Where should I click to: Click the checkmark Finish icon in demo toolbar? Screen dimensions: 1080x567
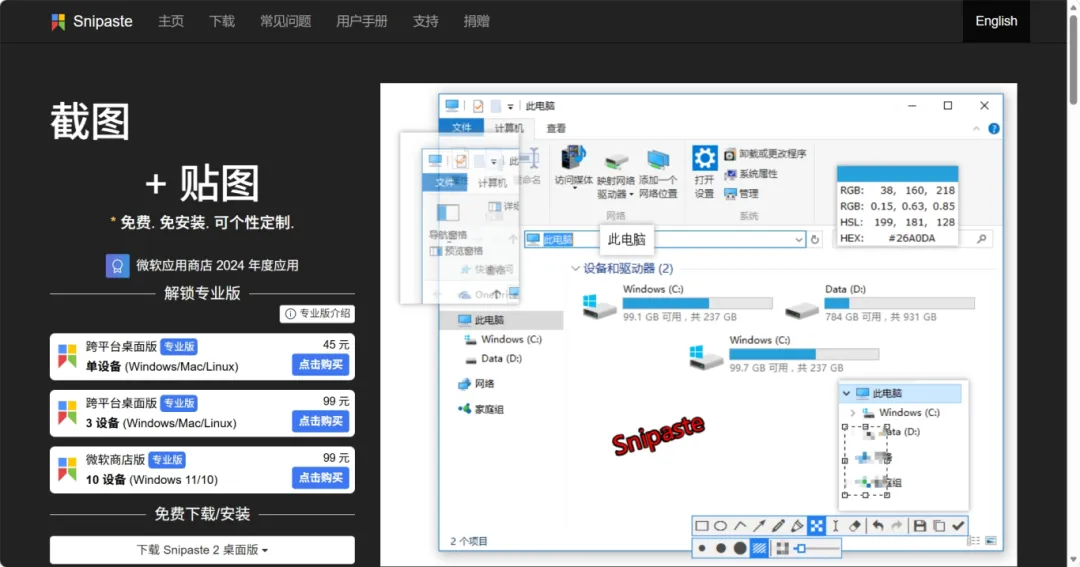click(958, 526)
